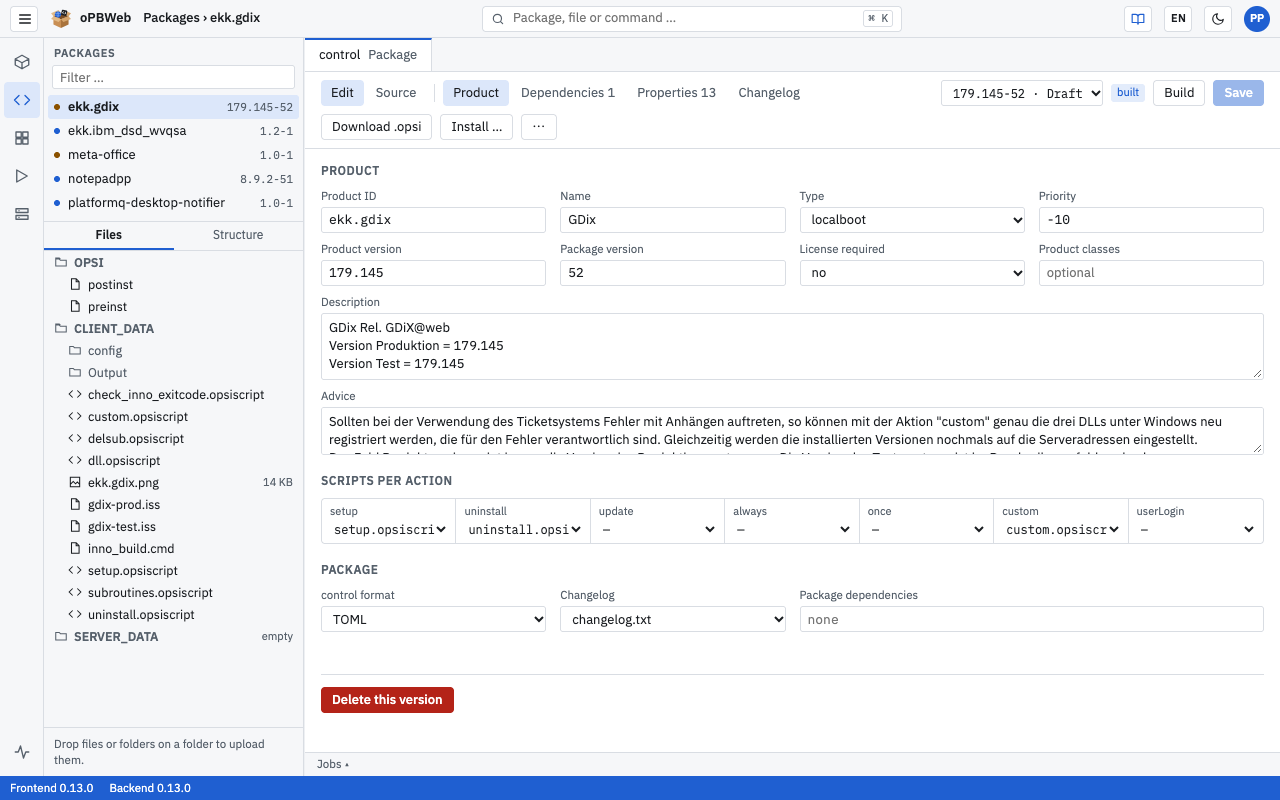Click the image icon next to ekk.gdix.png
Screen dimensions: 1280x800
75,483
